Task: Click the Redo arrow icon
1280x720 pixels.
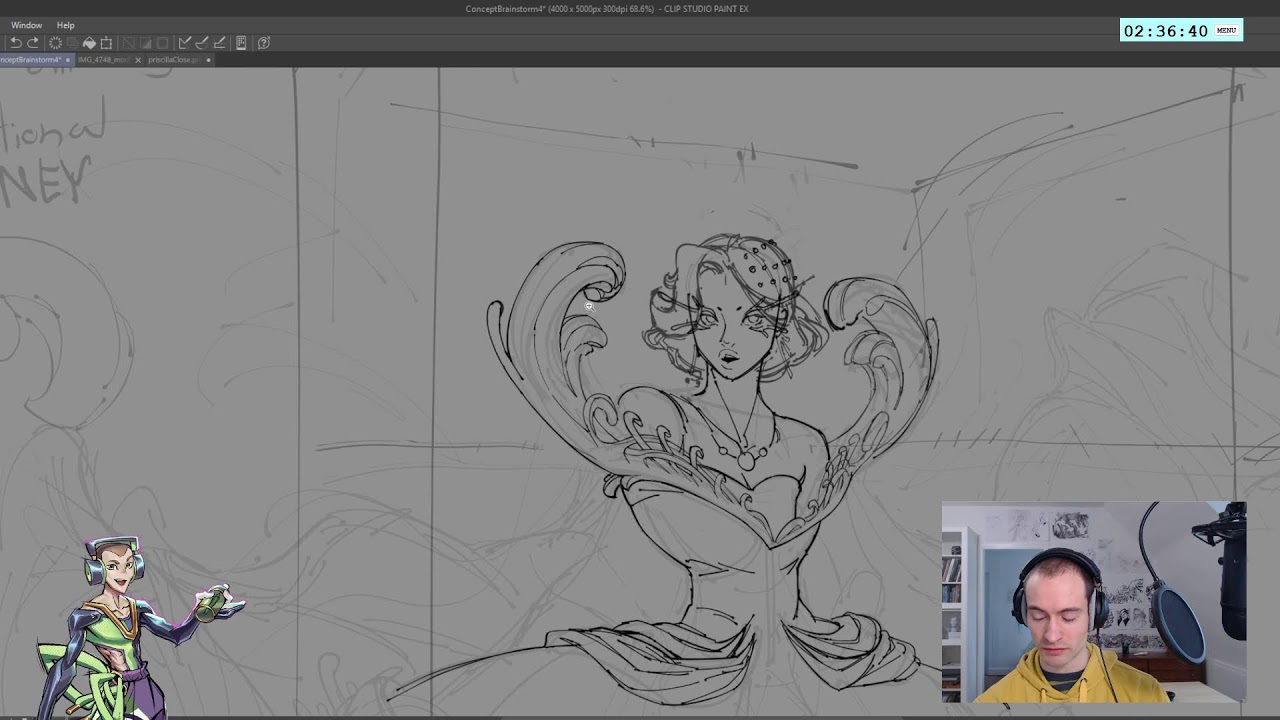Action: click(33, 43)
